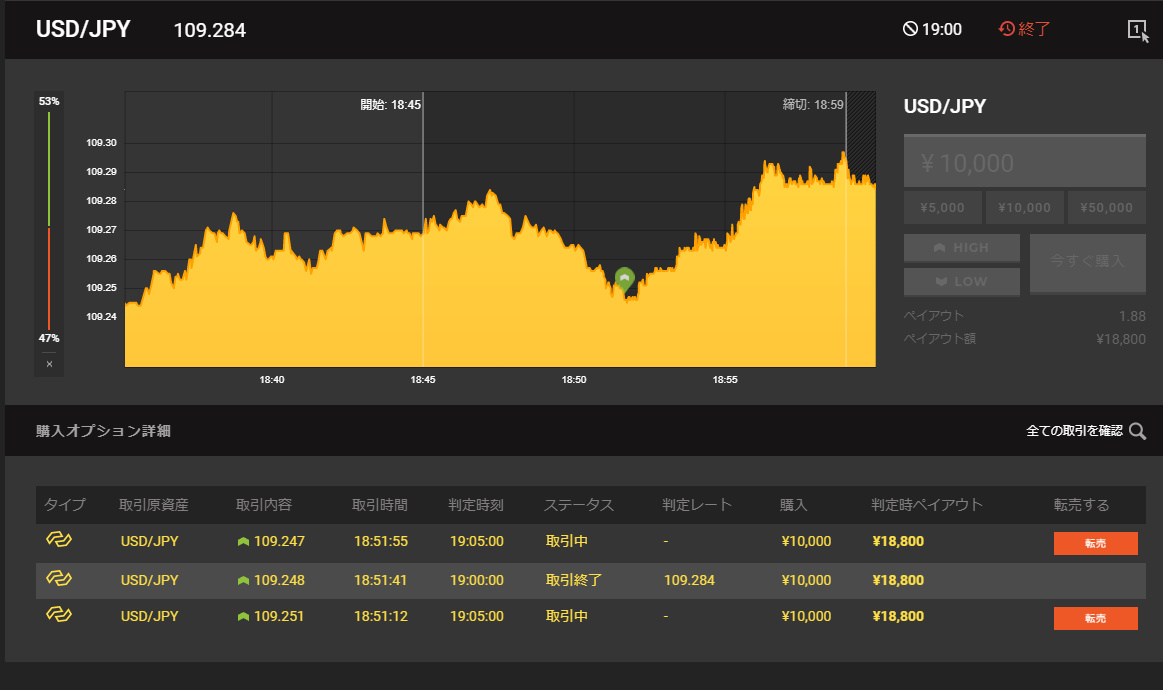Open the 全ての取引を確認 link
This screenshot has width=1163, height=690.
(x=1074, y=431)
